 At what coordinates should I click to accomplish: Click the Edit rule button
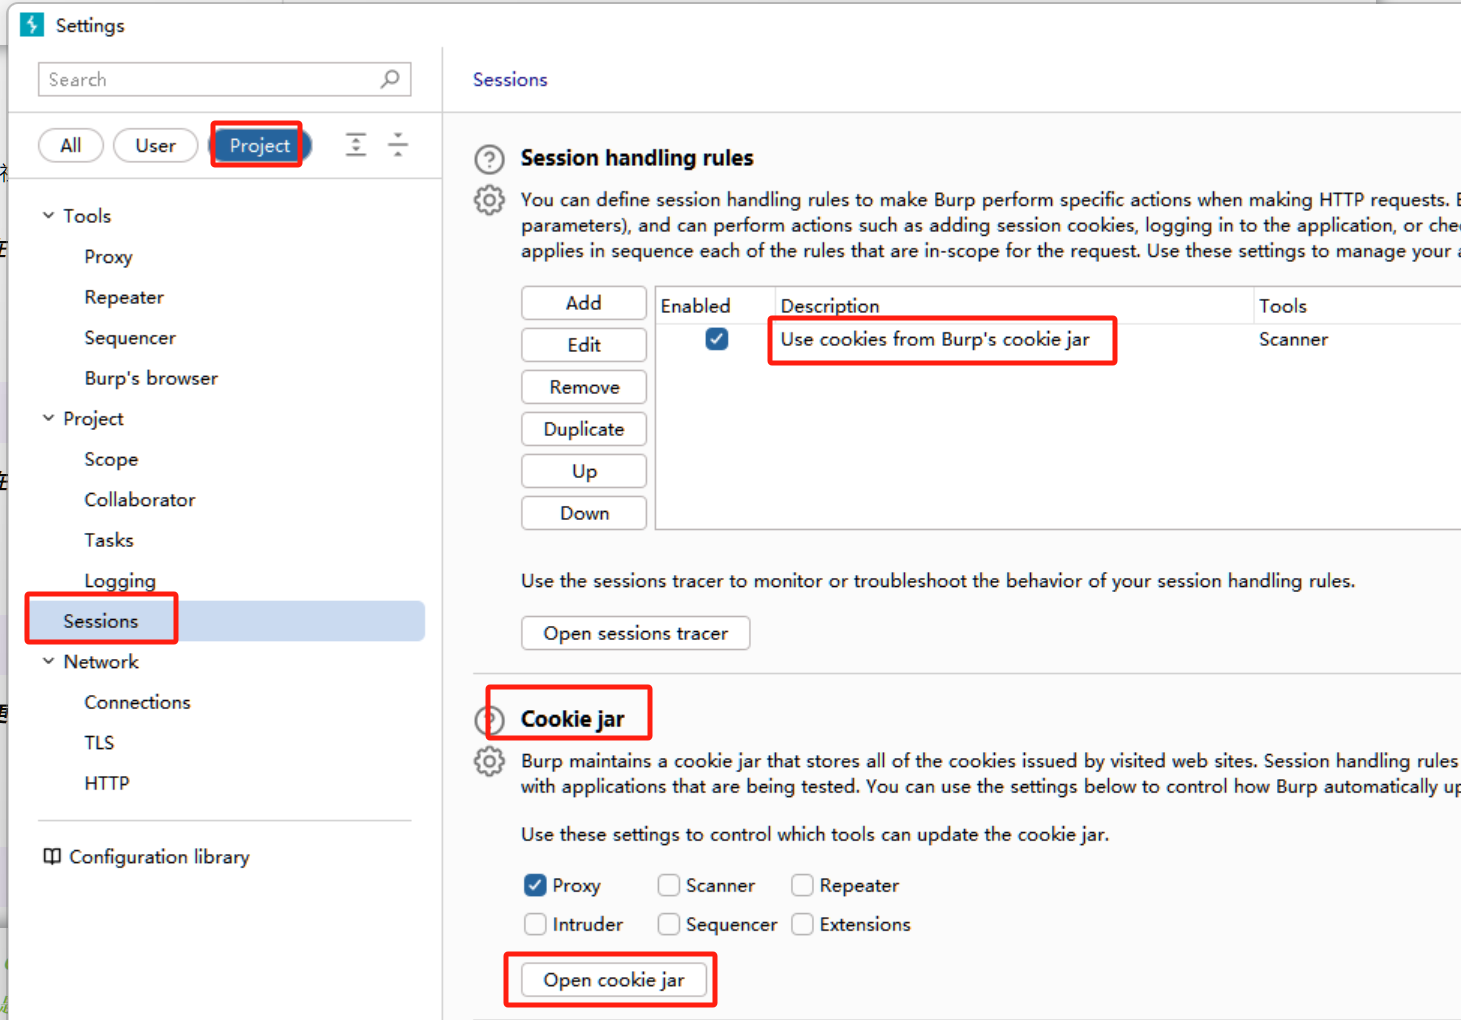(584, 345)
